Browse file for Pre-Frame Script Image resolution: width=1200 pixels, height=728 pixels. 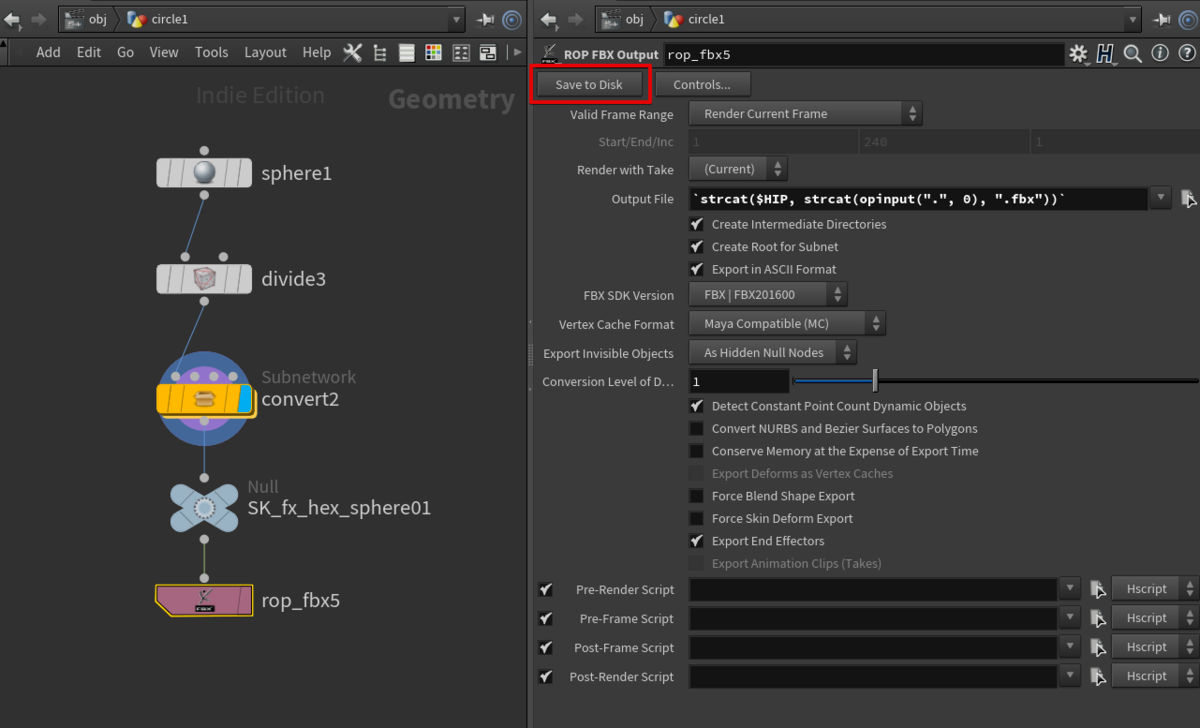1097,618
